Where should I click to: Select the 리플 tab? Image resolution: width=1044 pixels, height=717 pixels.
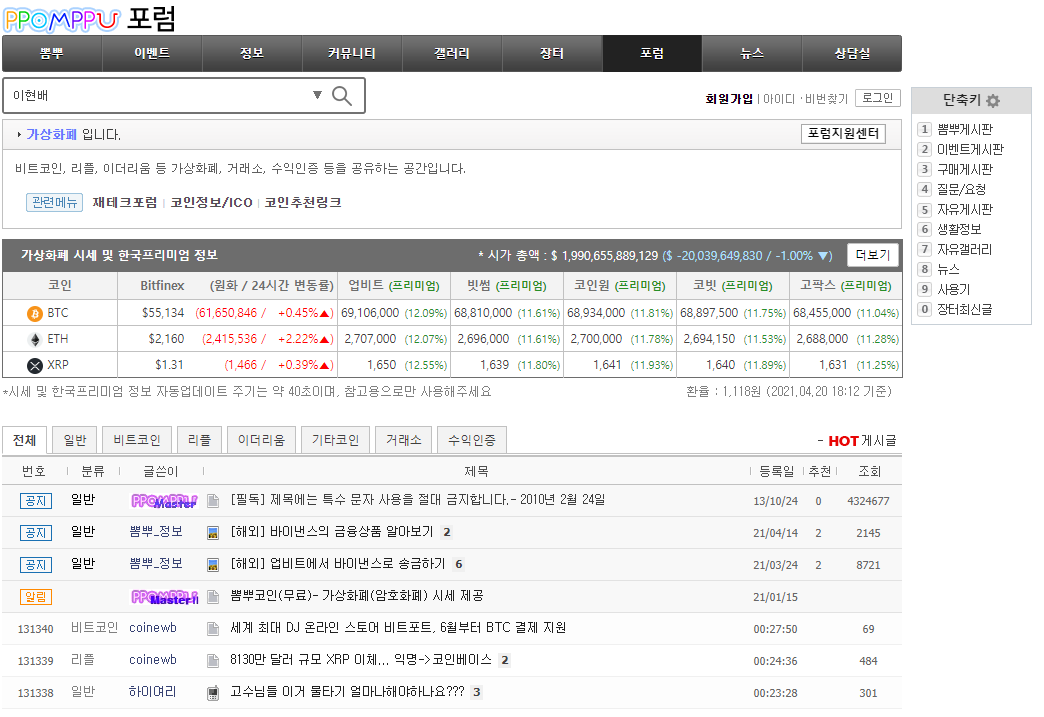pyautogui.click(x=199, y=440)
